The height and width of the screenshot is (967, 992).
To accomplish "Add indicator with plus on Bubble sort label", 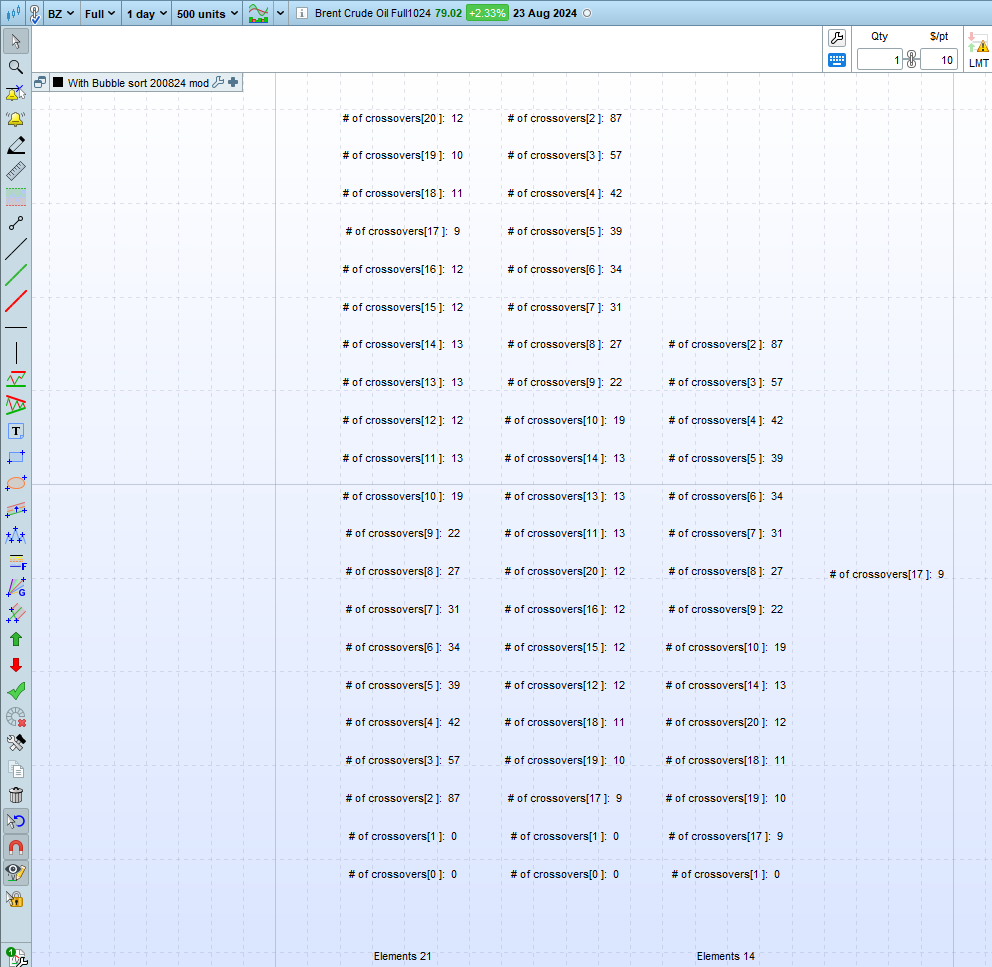I will pyautogui.click(x=233, y=82).
